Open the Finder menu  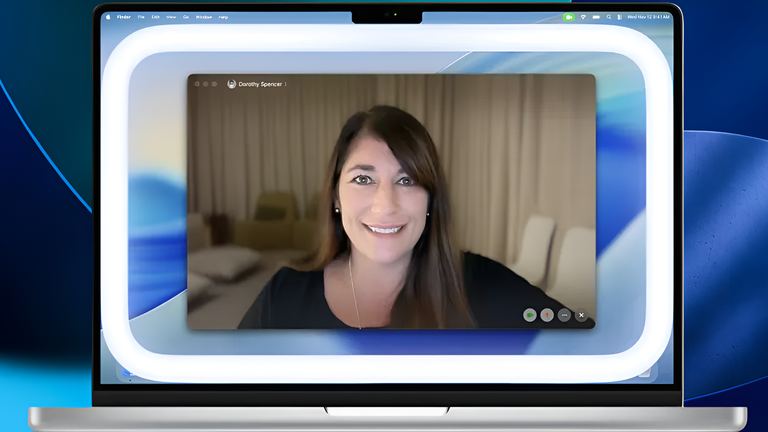point(124,17)
